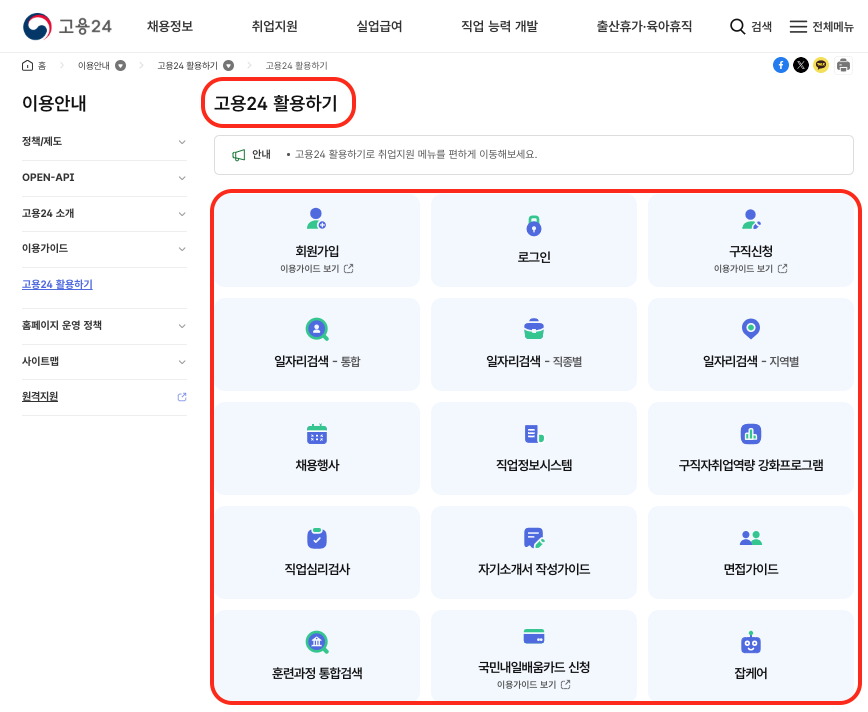The image size is (868, 712).
Task: Share page via X icon
Action: (x=801, y=65)
